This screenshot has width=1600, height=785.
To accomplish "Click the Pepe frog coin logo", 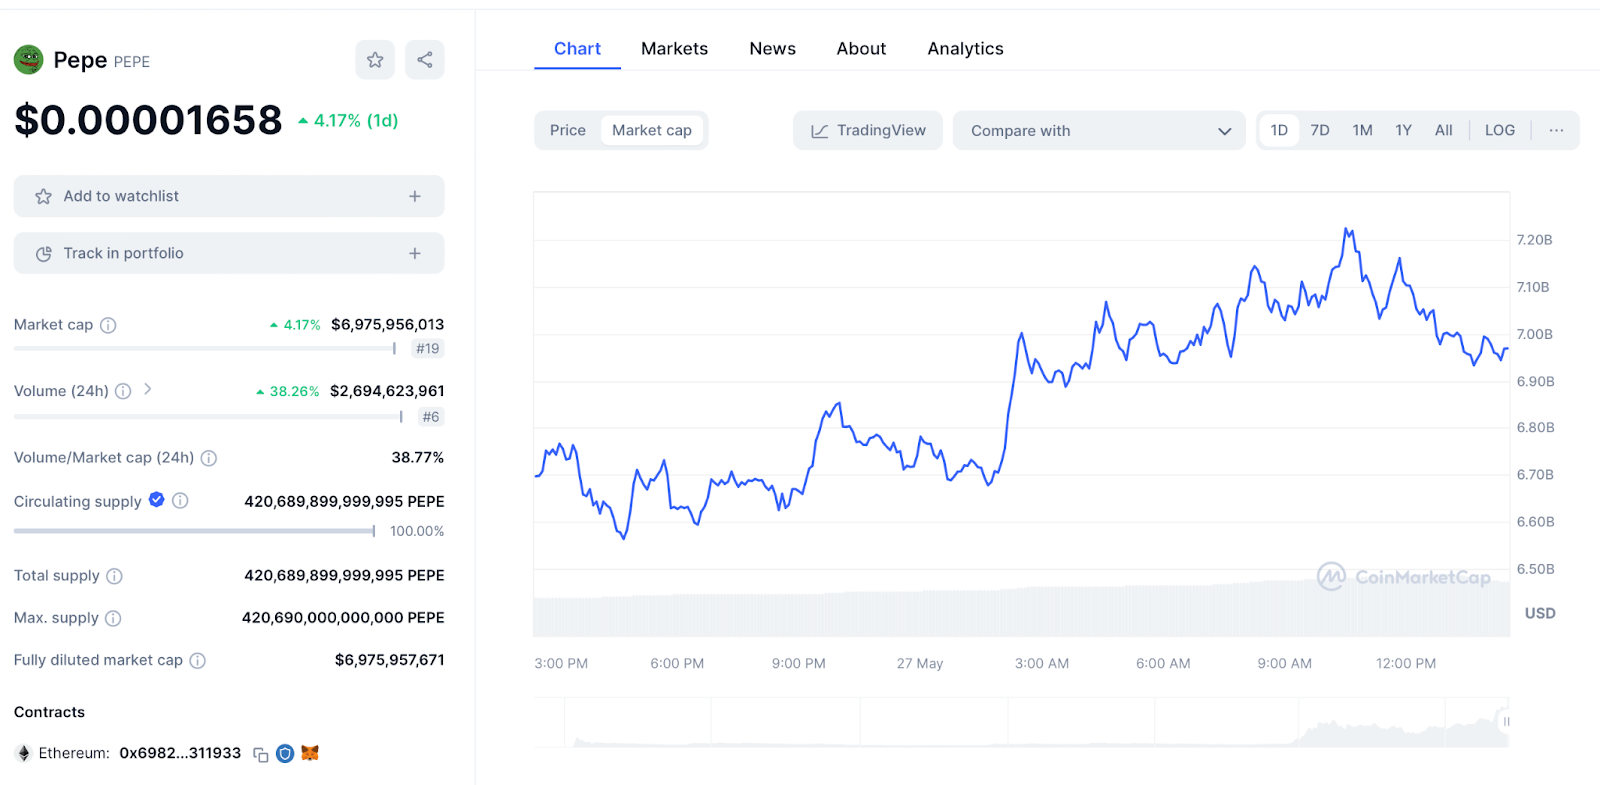I will point(28,60).
